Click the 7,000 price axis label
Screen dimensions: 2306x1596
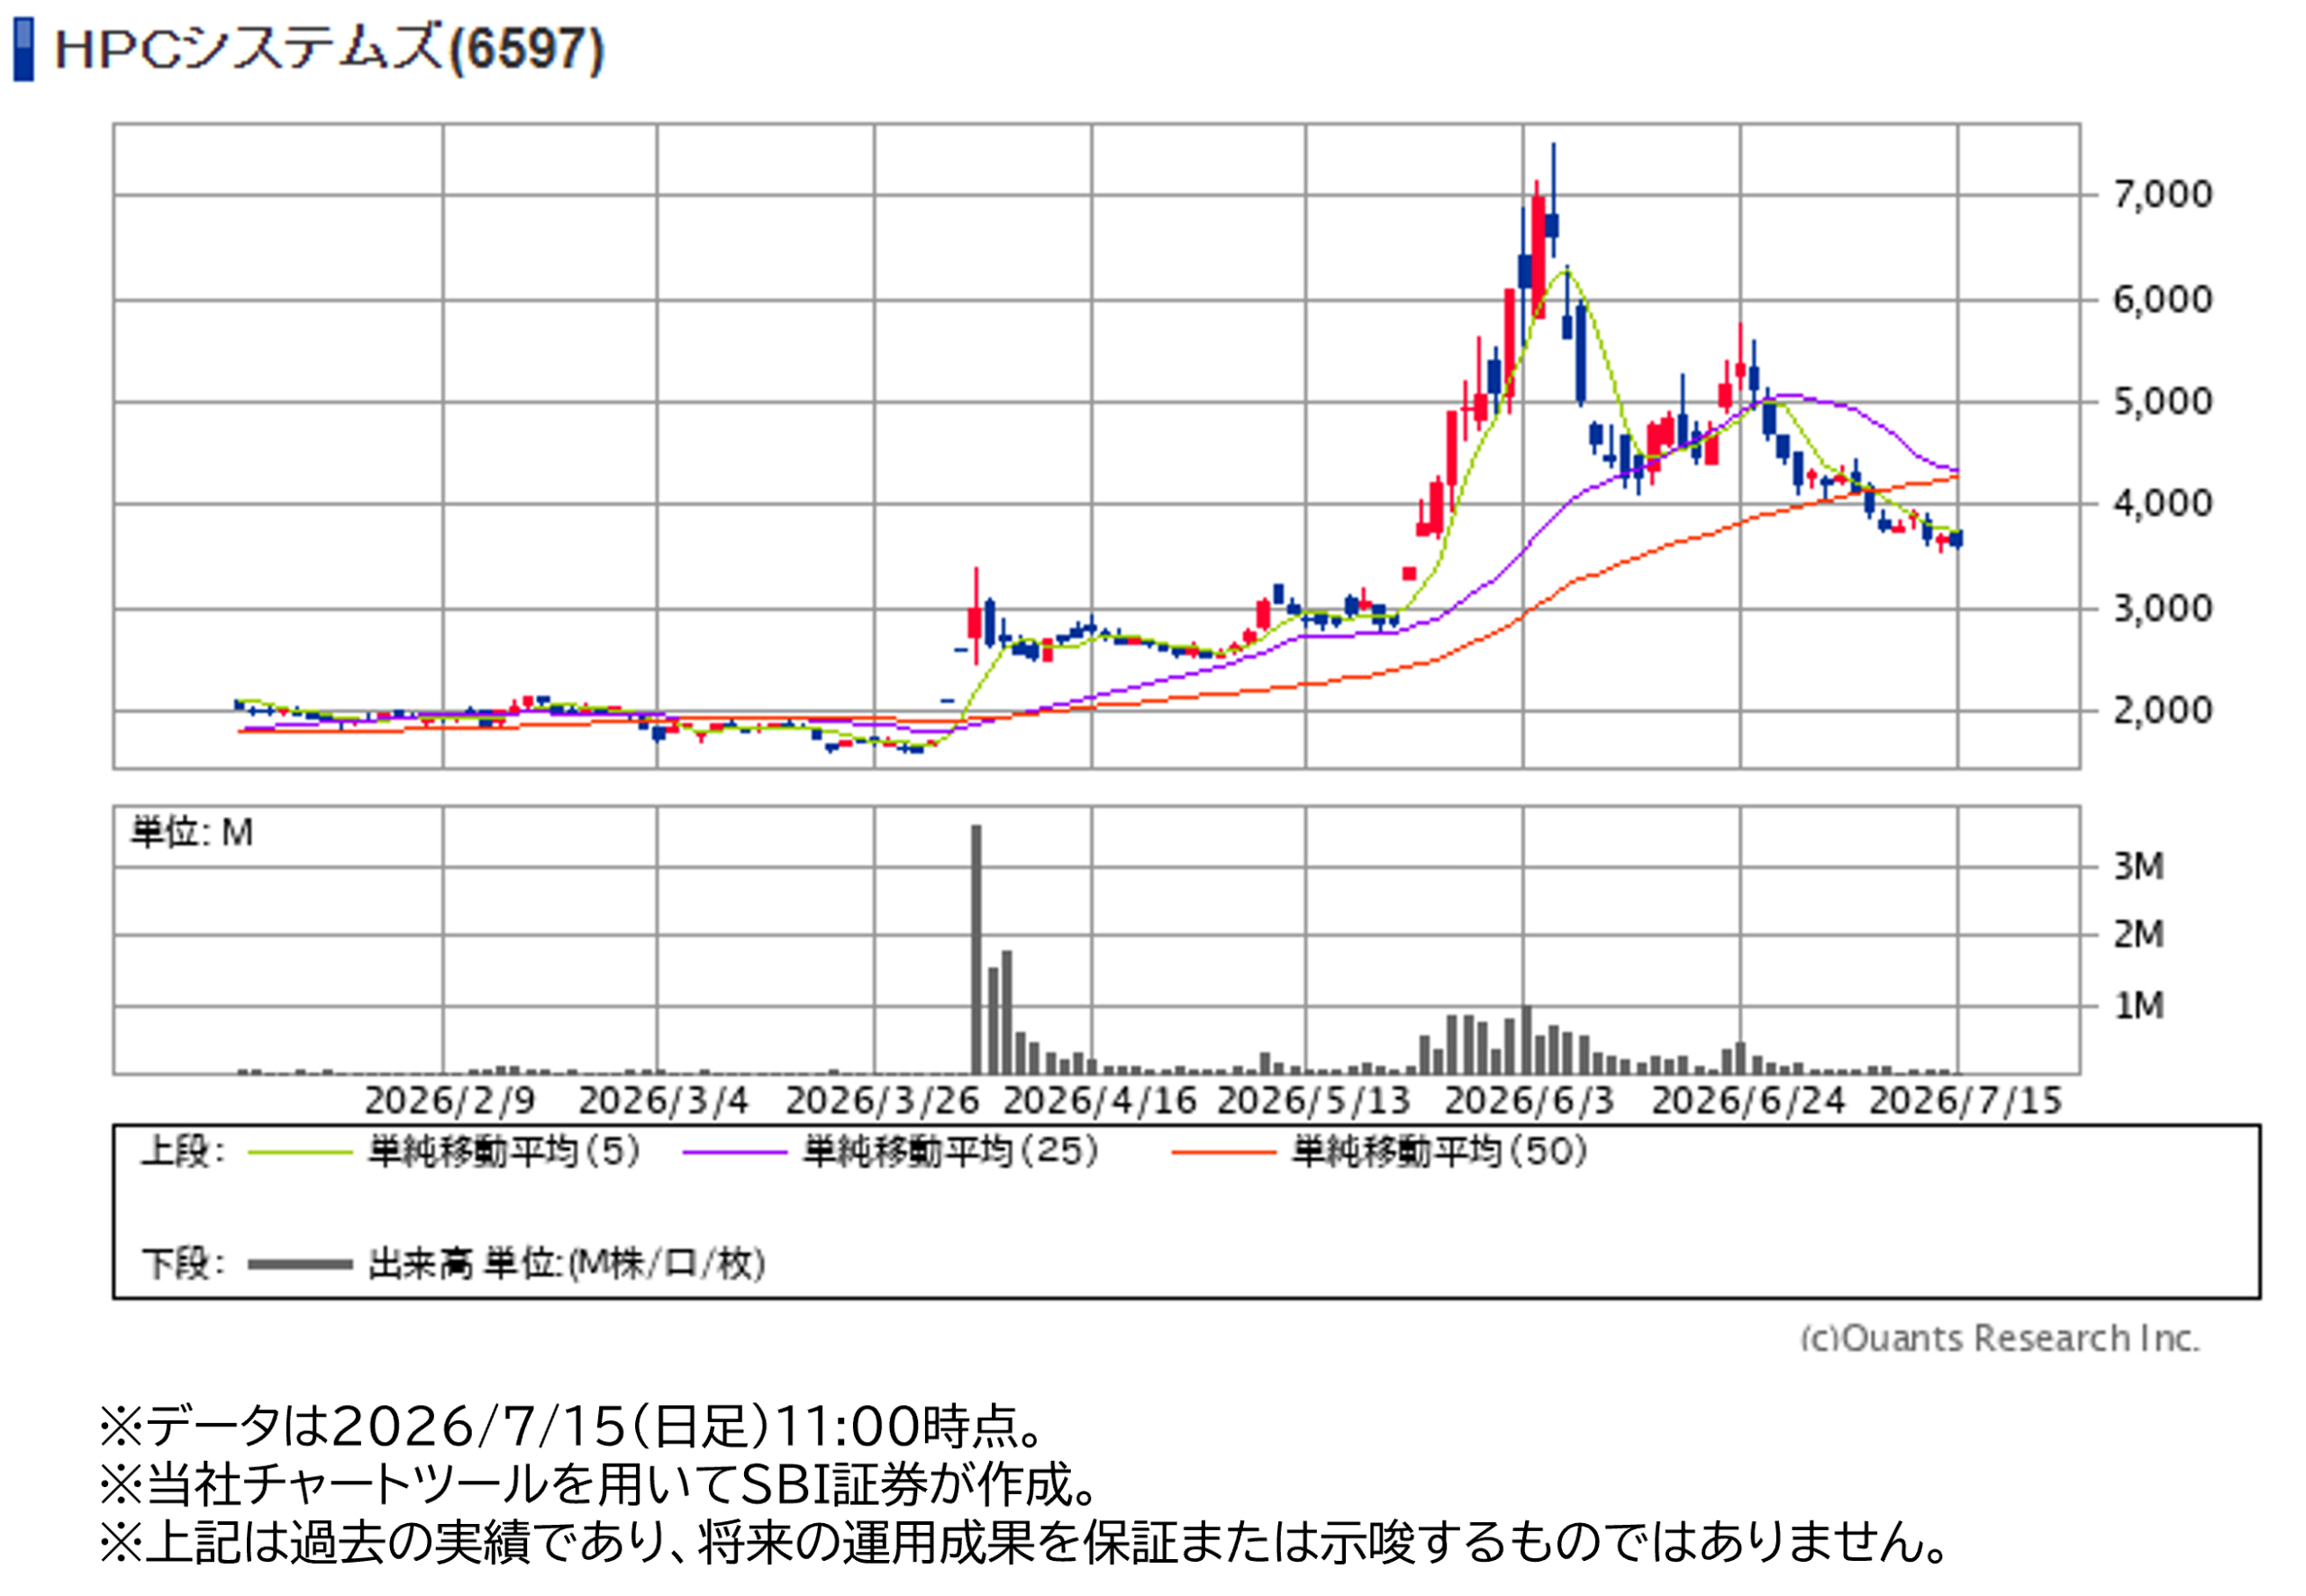pos(2162,194)
